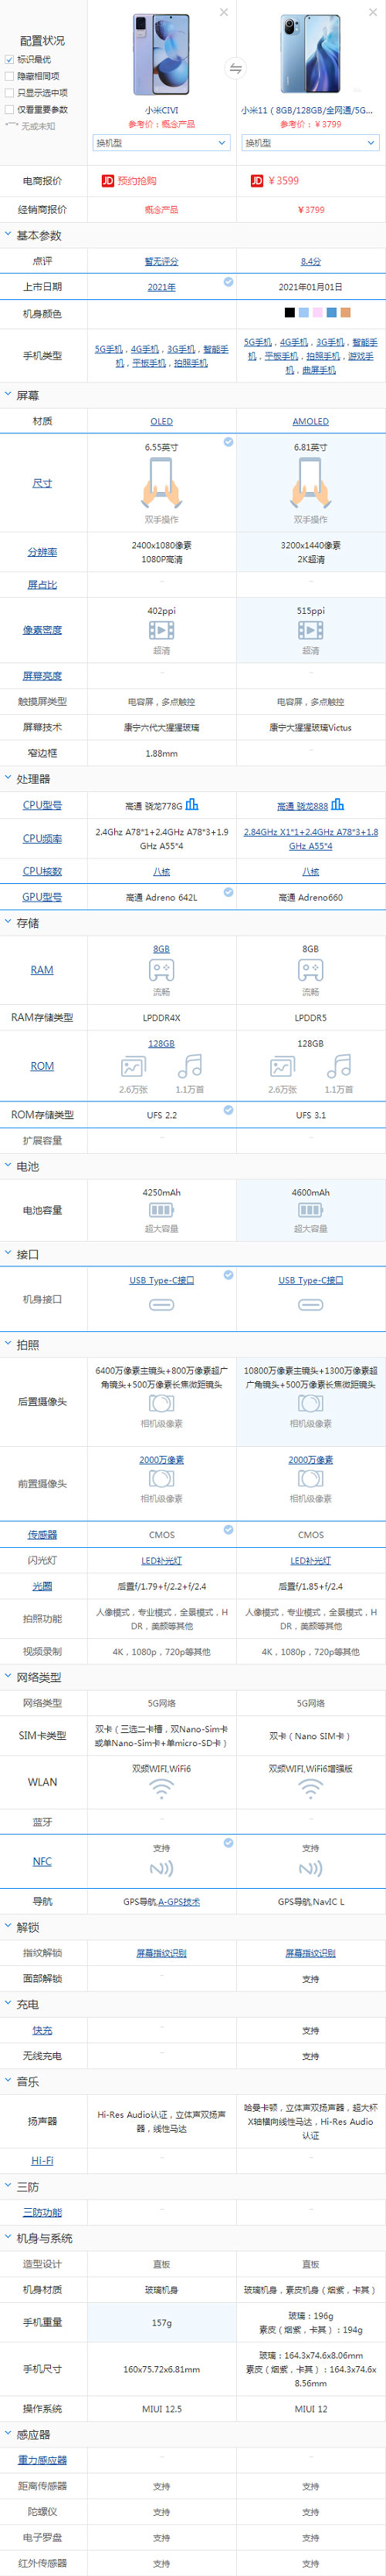Screen dimensions: 386x2576
Task: Open the 像素密度 parameter link
Action: pos(42,630)
